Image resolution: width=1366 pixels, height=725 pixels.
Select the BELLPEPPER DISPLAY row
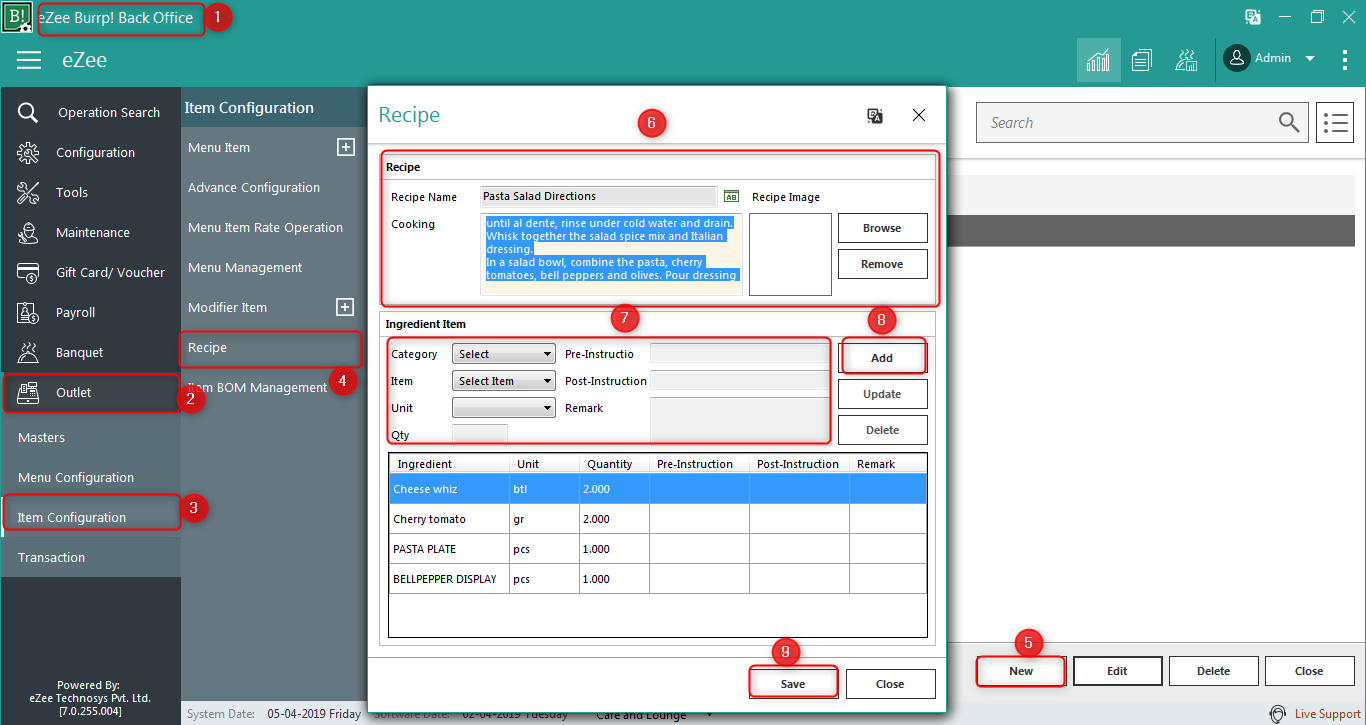tap(658, 579)
